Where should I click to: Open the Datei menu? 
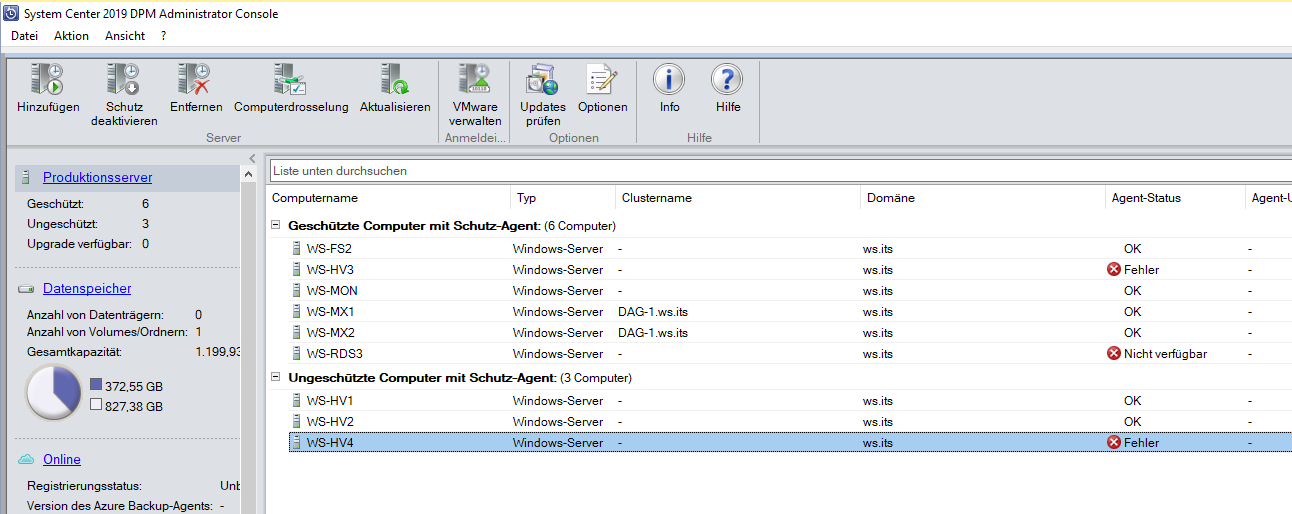24,36
